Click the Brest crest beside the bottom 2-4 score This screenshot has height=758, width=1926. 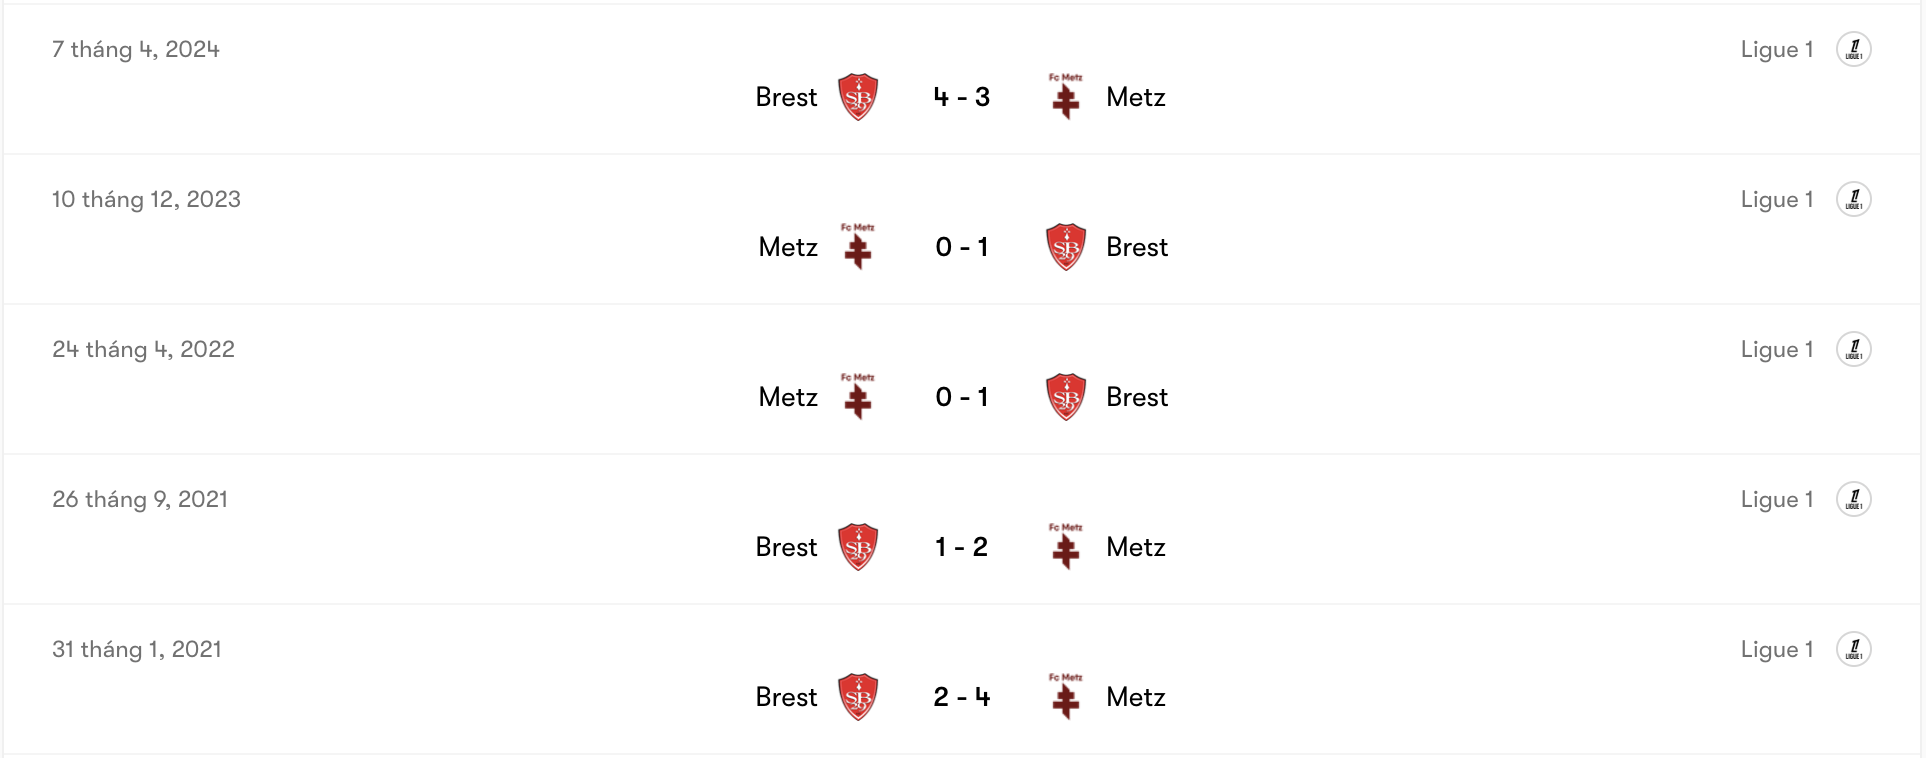(860, 696)
